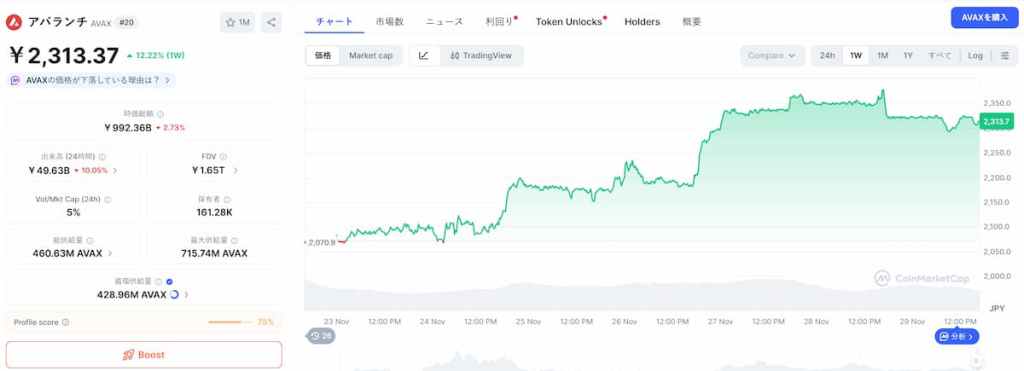Select the 価格 (Price) chart toggle
Viewport: 1024px width, 371px height.
click(323, 56)
